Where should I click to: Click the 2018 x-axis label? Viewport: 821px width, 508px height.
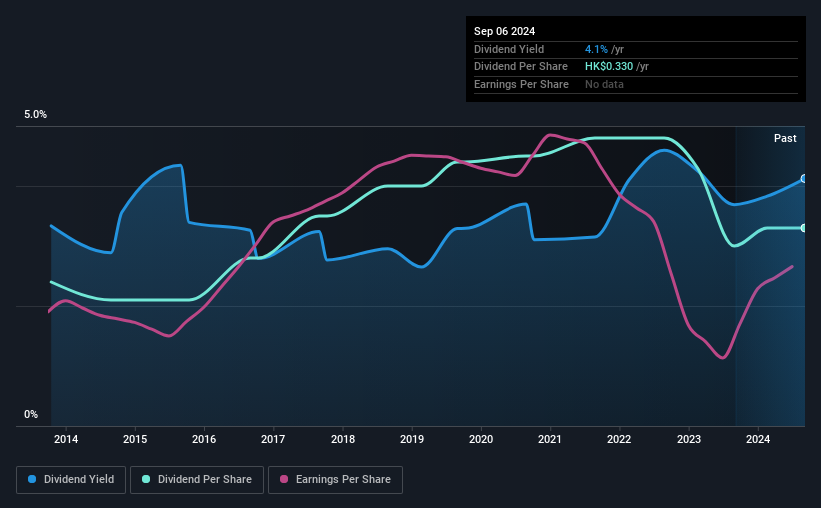pyautogui.click(x=343, y=439)
